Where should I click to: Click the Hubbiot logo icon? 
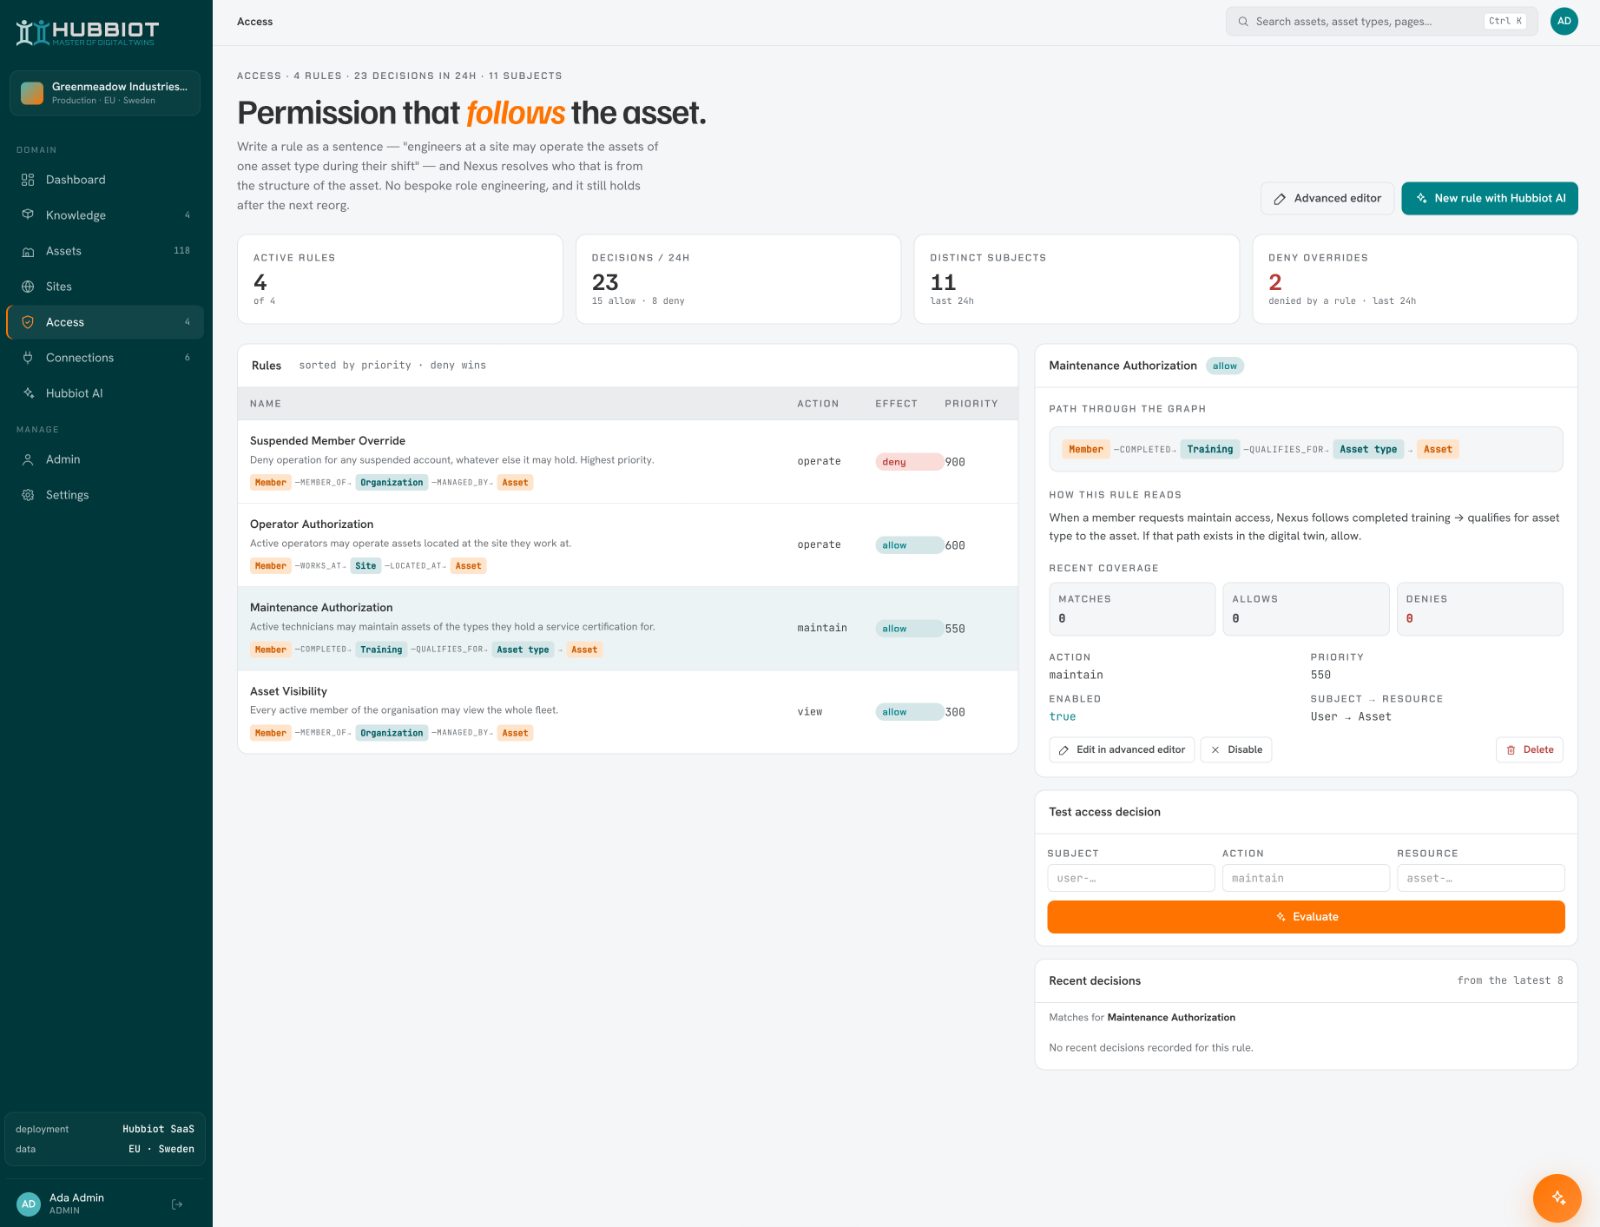(32, 33)
